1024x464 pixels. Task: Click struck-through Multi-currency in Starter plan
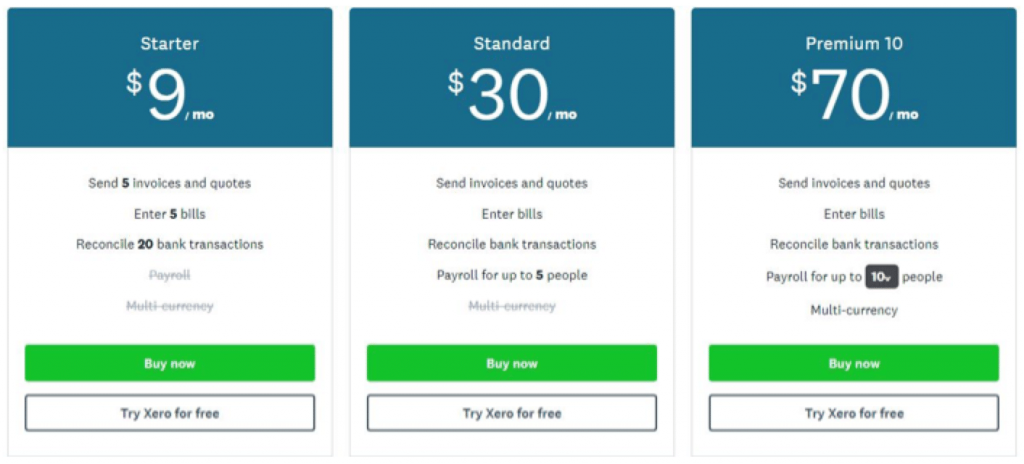click(170, 306)
